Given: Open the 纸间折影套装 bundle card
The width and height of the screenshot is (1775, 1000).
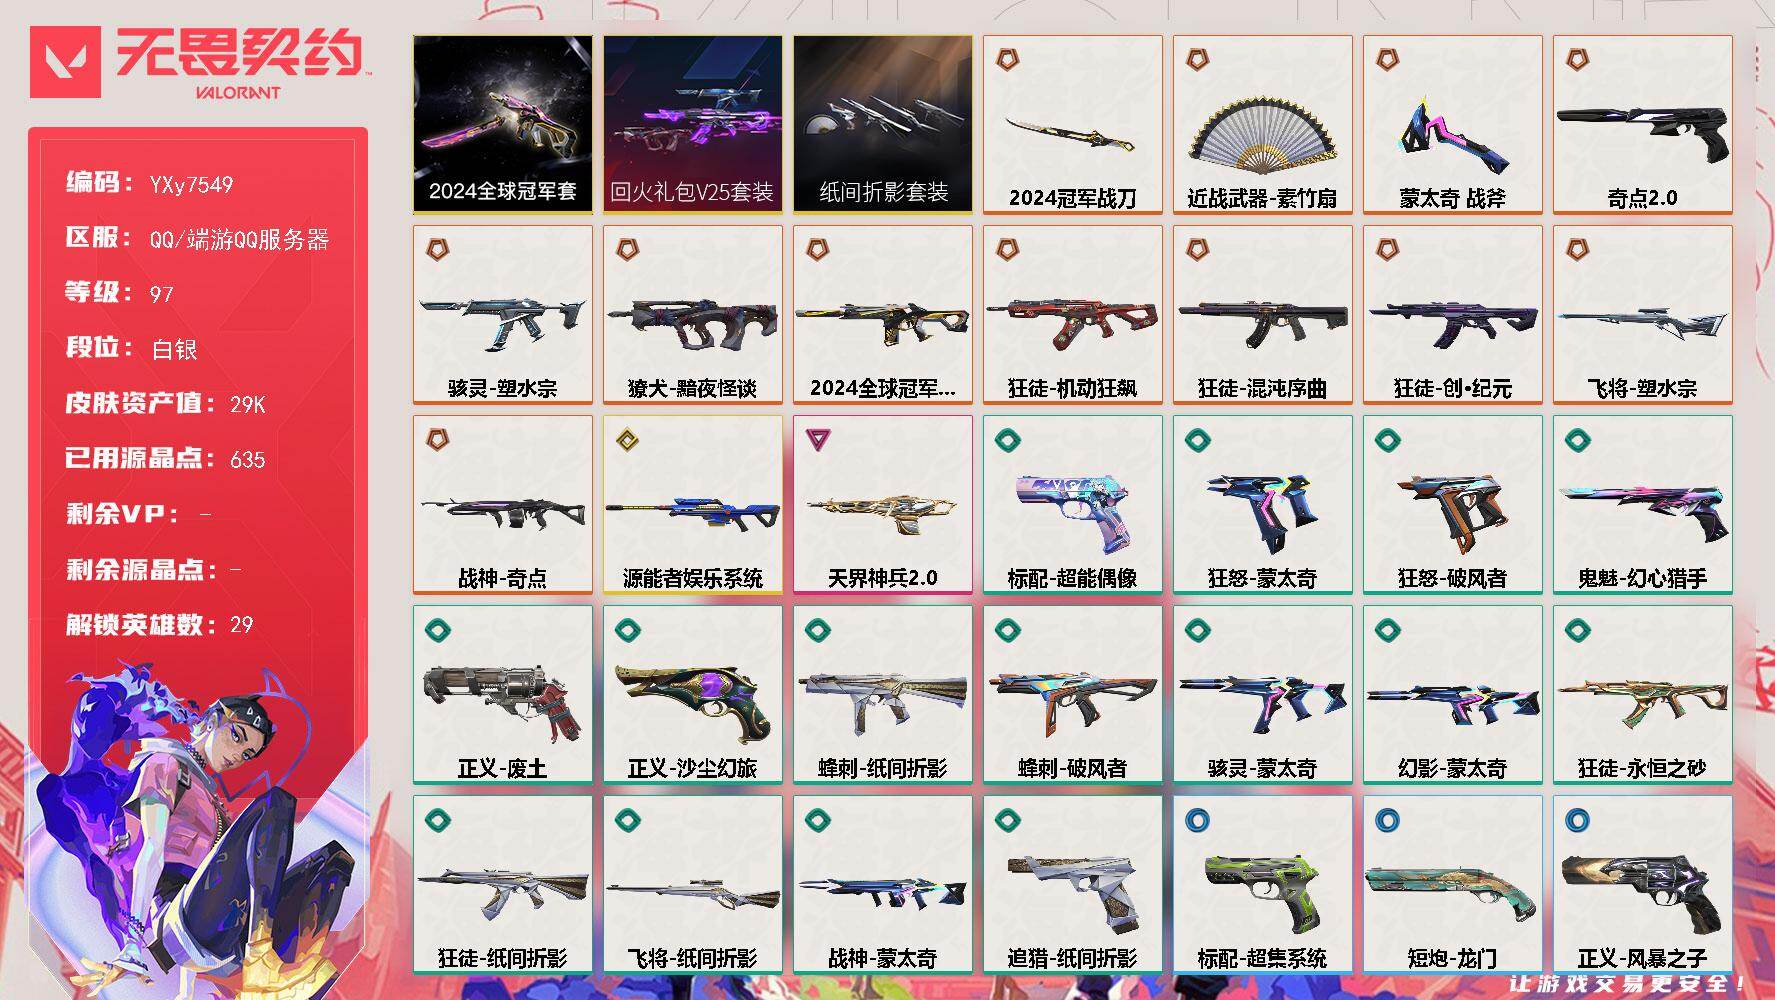Looking at the screenshot, I should 883,125.
